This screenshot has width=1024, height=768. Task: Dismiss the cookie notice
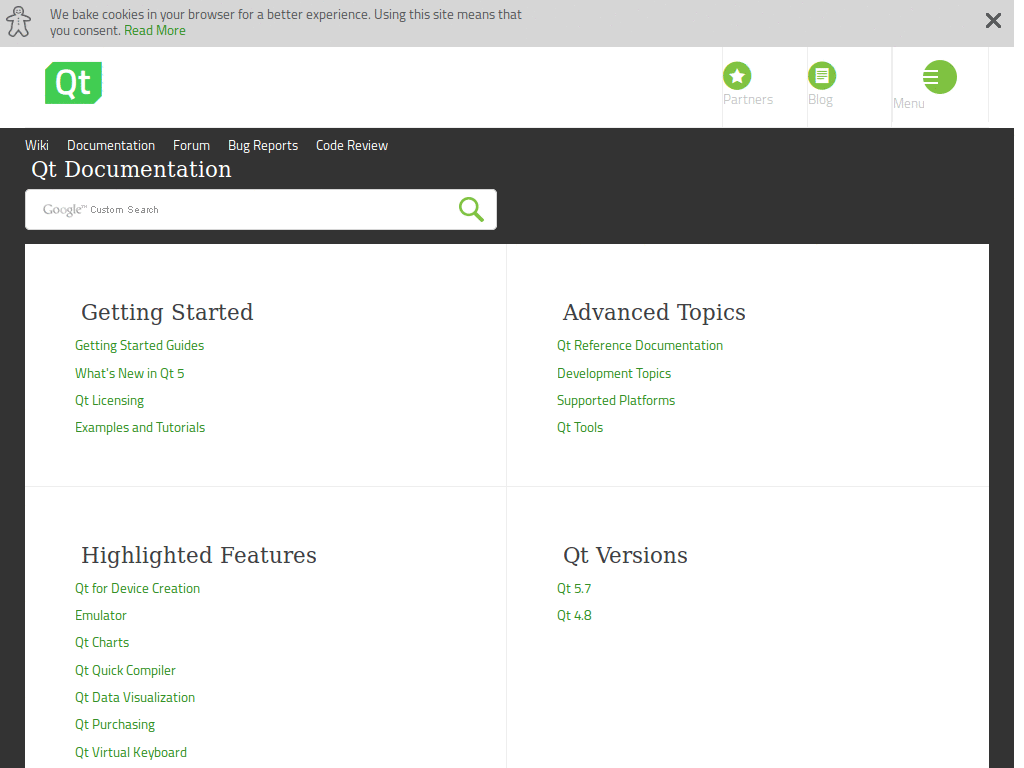[x=993, y=20]
